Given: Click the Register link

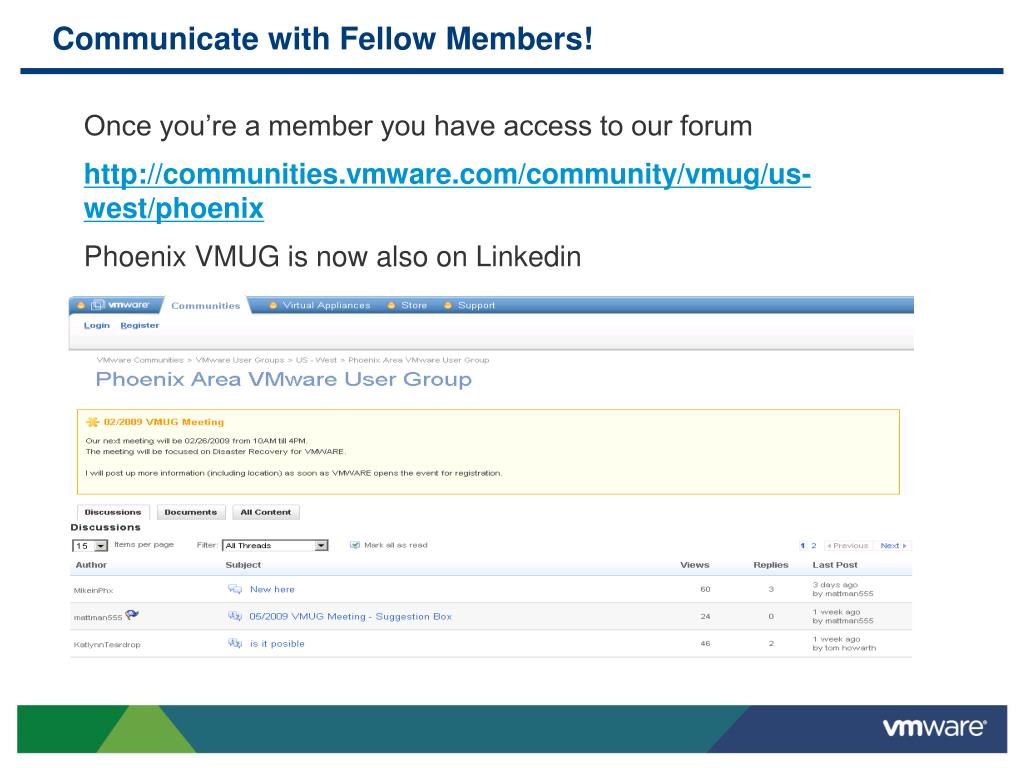Looking at the screenshot, I should [140, 325].
